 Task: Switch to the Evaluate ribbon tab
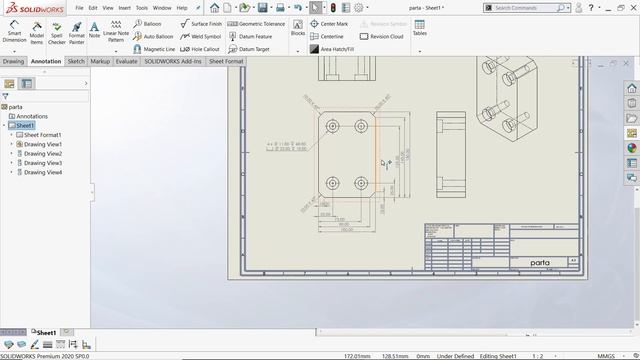[x=127, y=61]
